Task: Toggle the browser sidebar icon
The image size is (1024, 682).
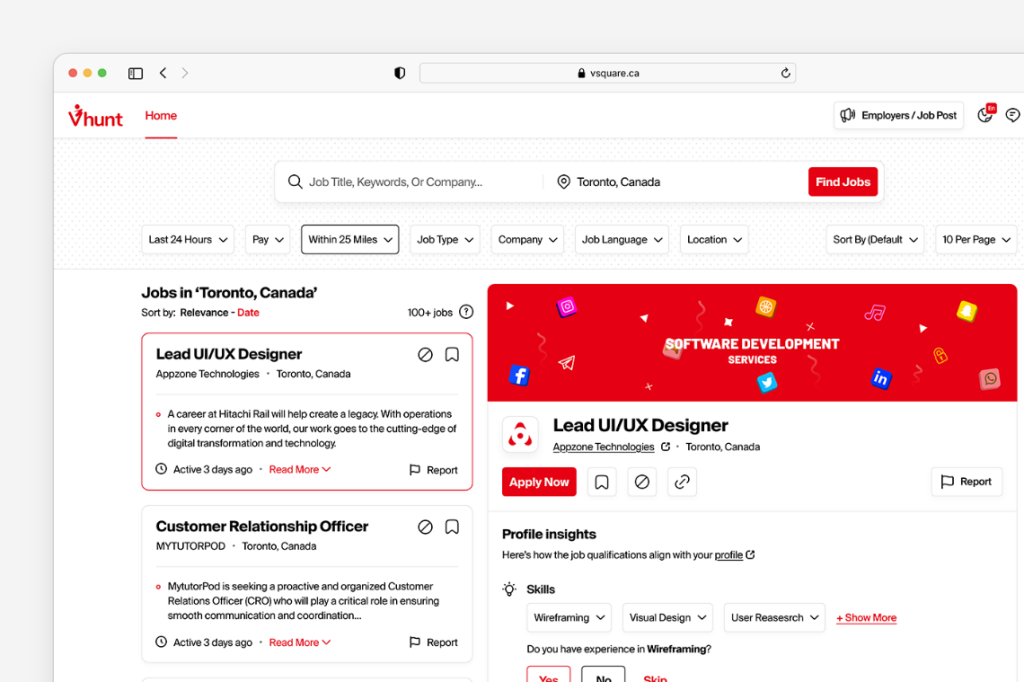Action: [x=135, y=73]
